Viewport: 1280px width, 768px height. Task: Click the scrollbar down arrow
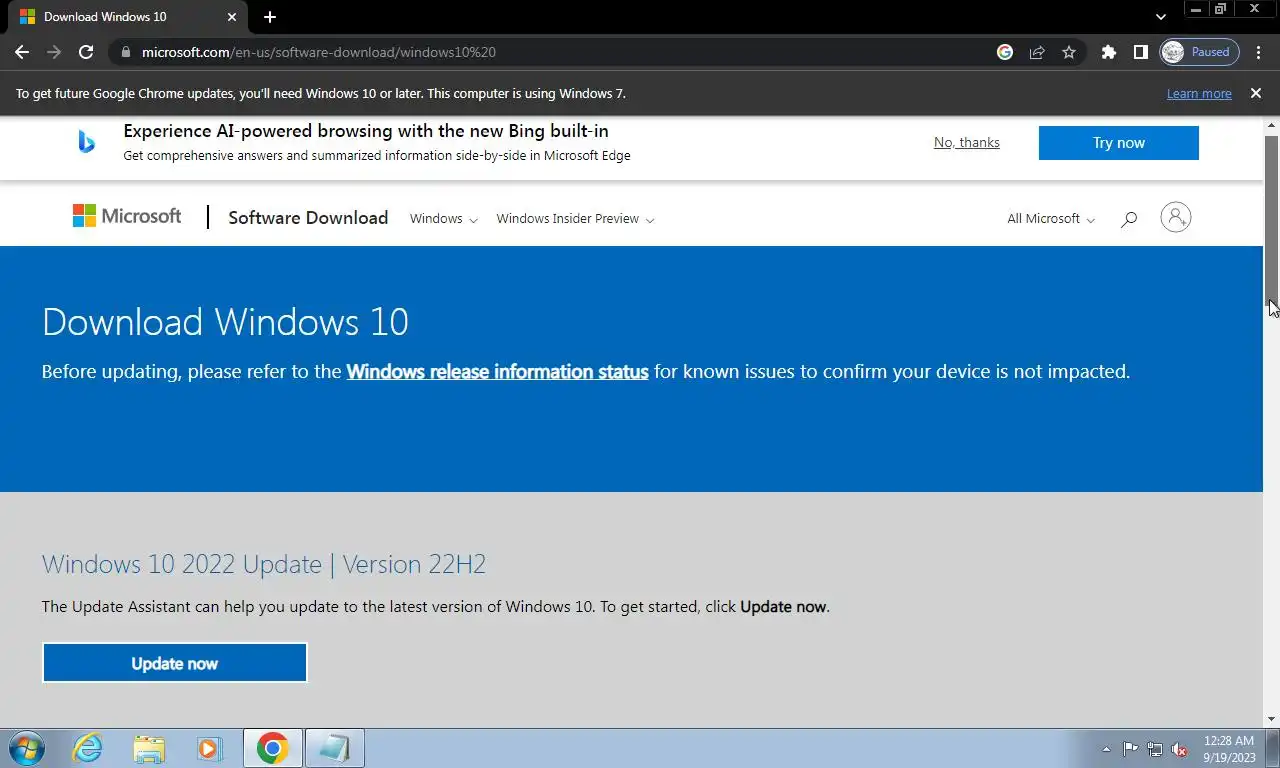pos(1271,719)
